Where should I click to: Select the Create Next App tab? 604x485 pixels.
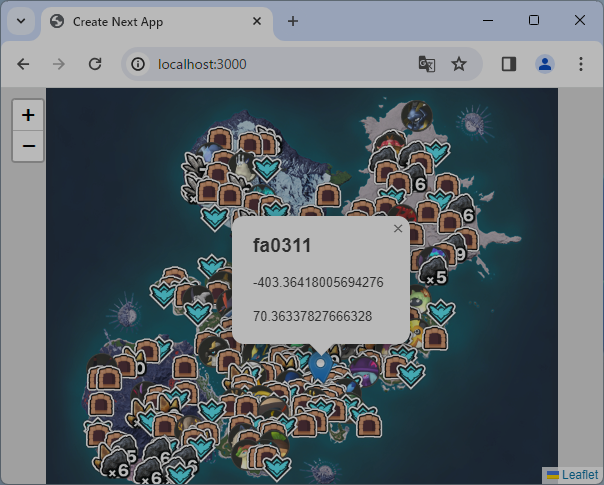click(157, 22)
